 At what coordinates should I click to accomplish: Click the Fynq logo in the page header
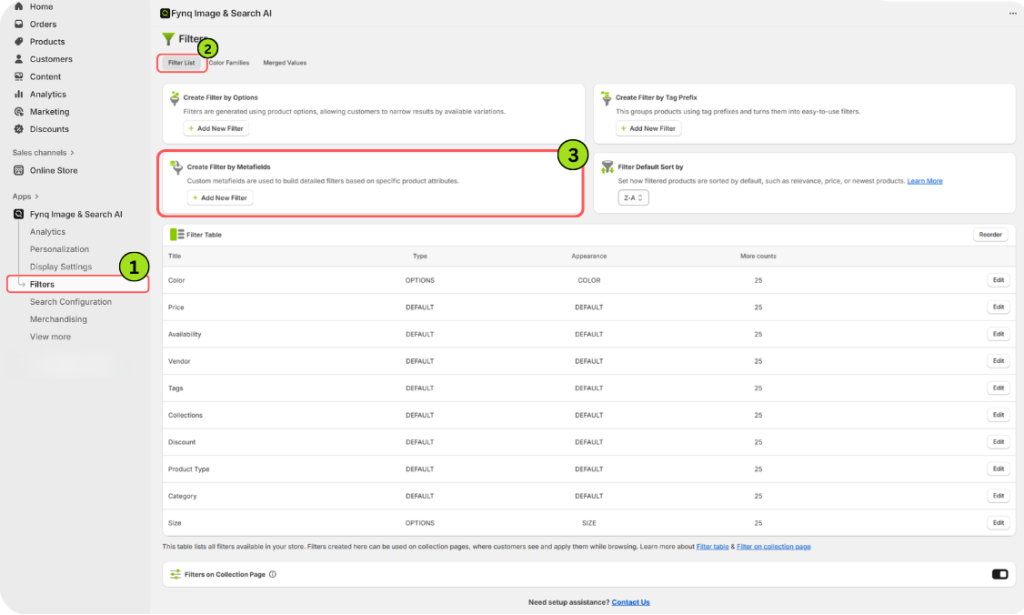pos(165,13)
